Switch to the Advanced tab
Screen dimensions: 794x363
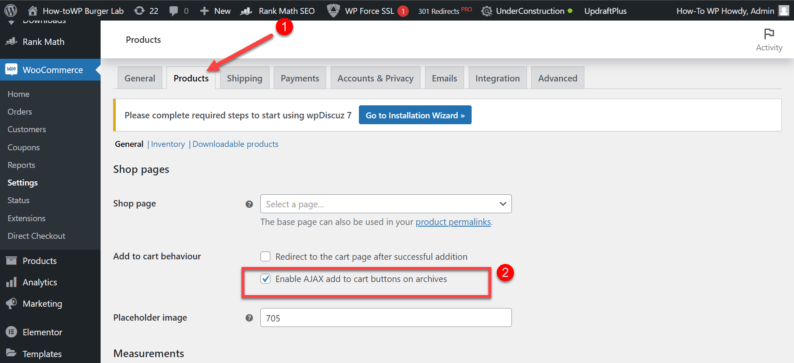tap(558, 78)
